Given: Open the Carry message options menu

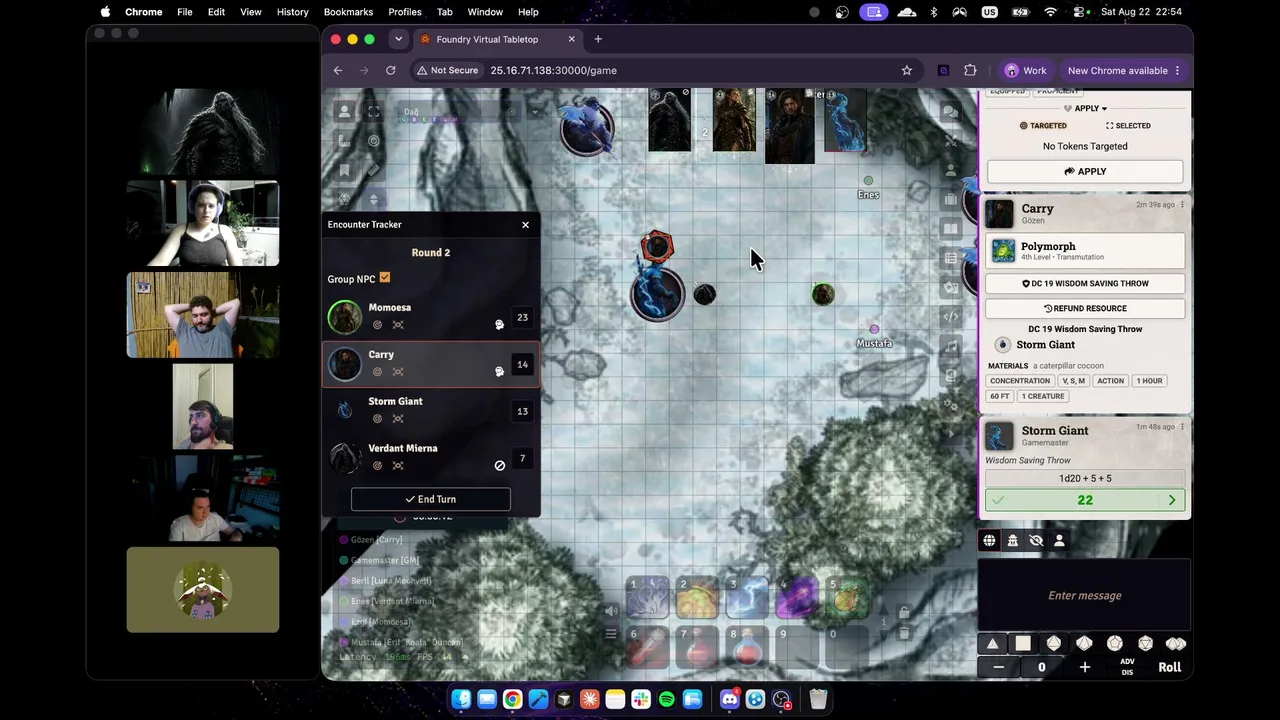Looking at the screenshot, I should (x=1182, y=205).
